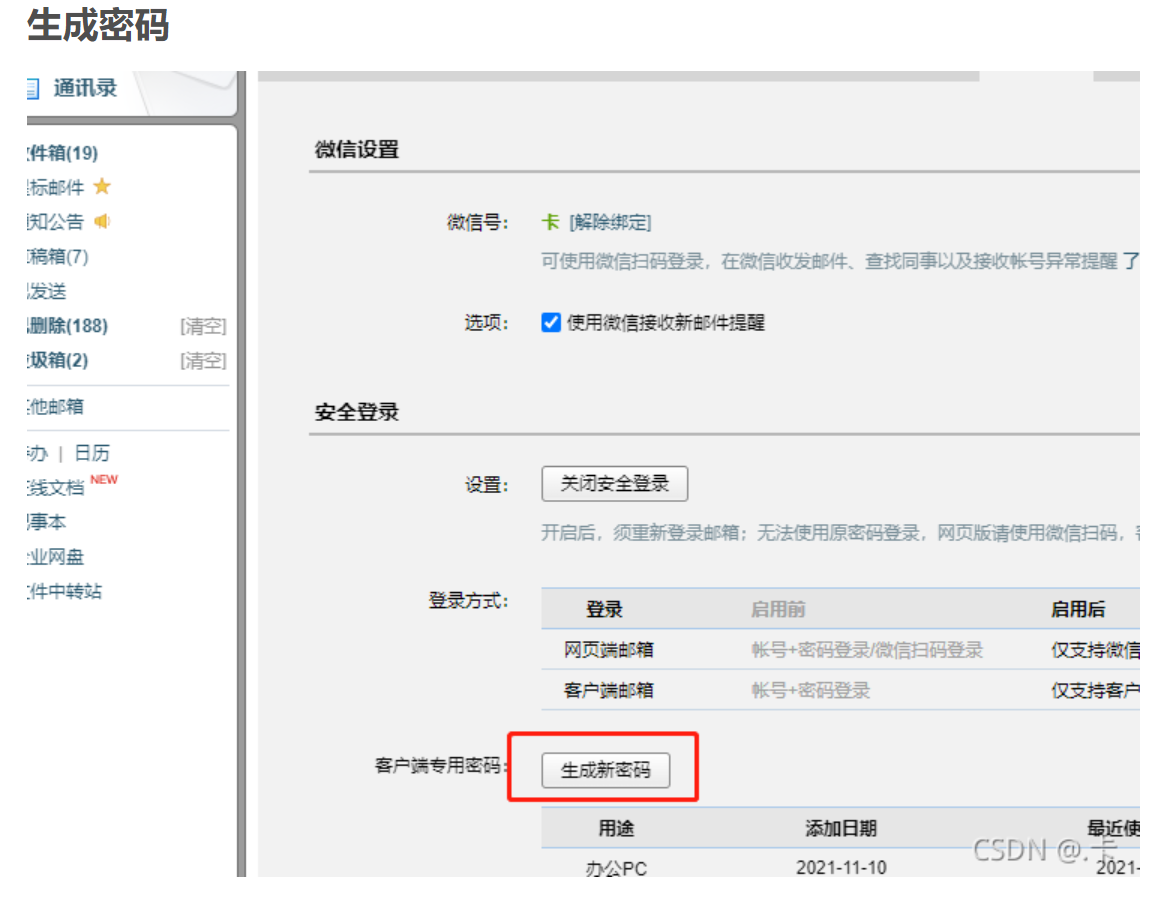Screen dimensions: 1154x897
Task: Click the 用途 column header
Action: point(616,829)
